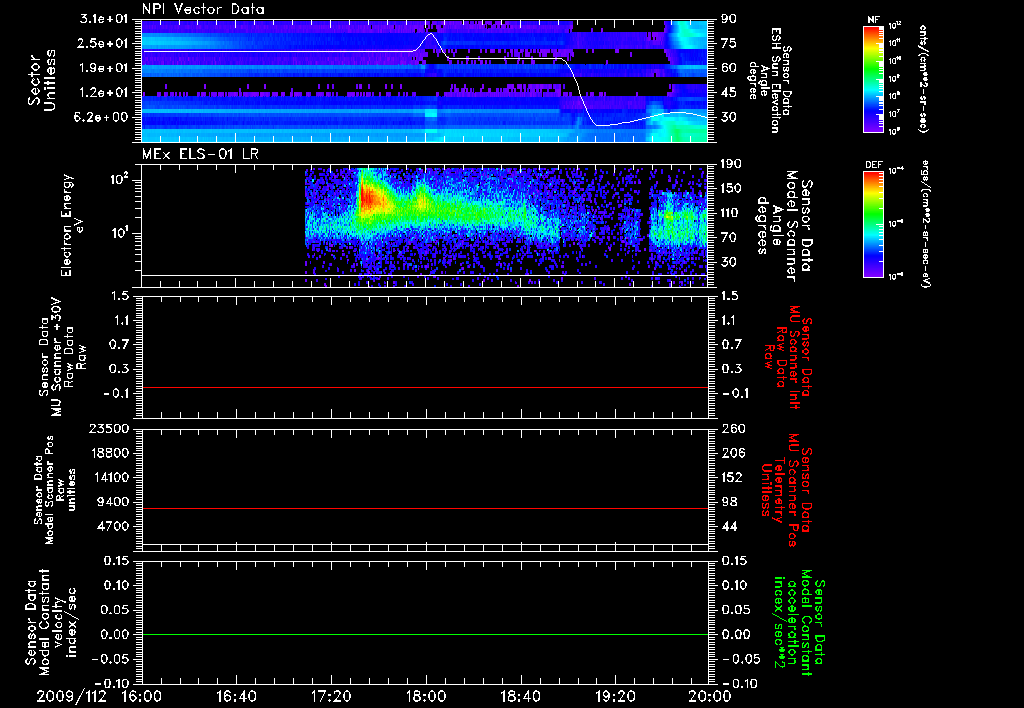This screenshot has height=708, width=1024.
Task: Click the 18:00 time axis label
Action: tap(426, 696)
